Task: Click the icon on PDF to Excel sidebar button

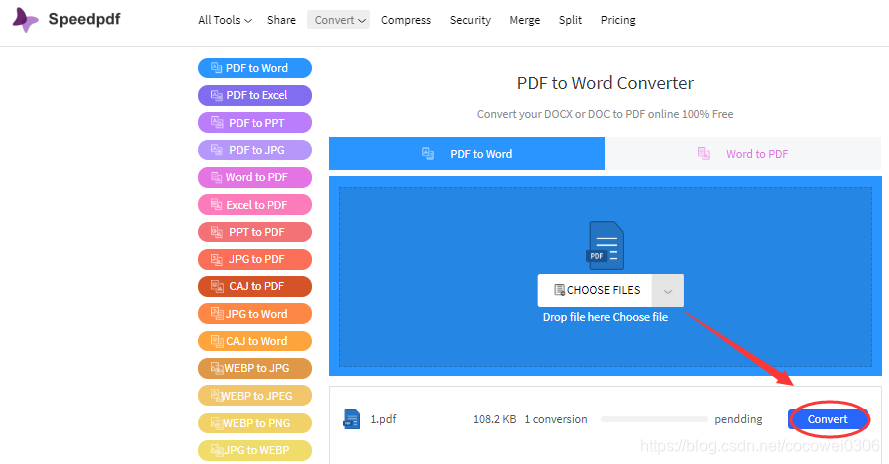Action: click(217, 95)
